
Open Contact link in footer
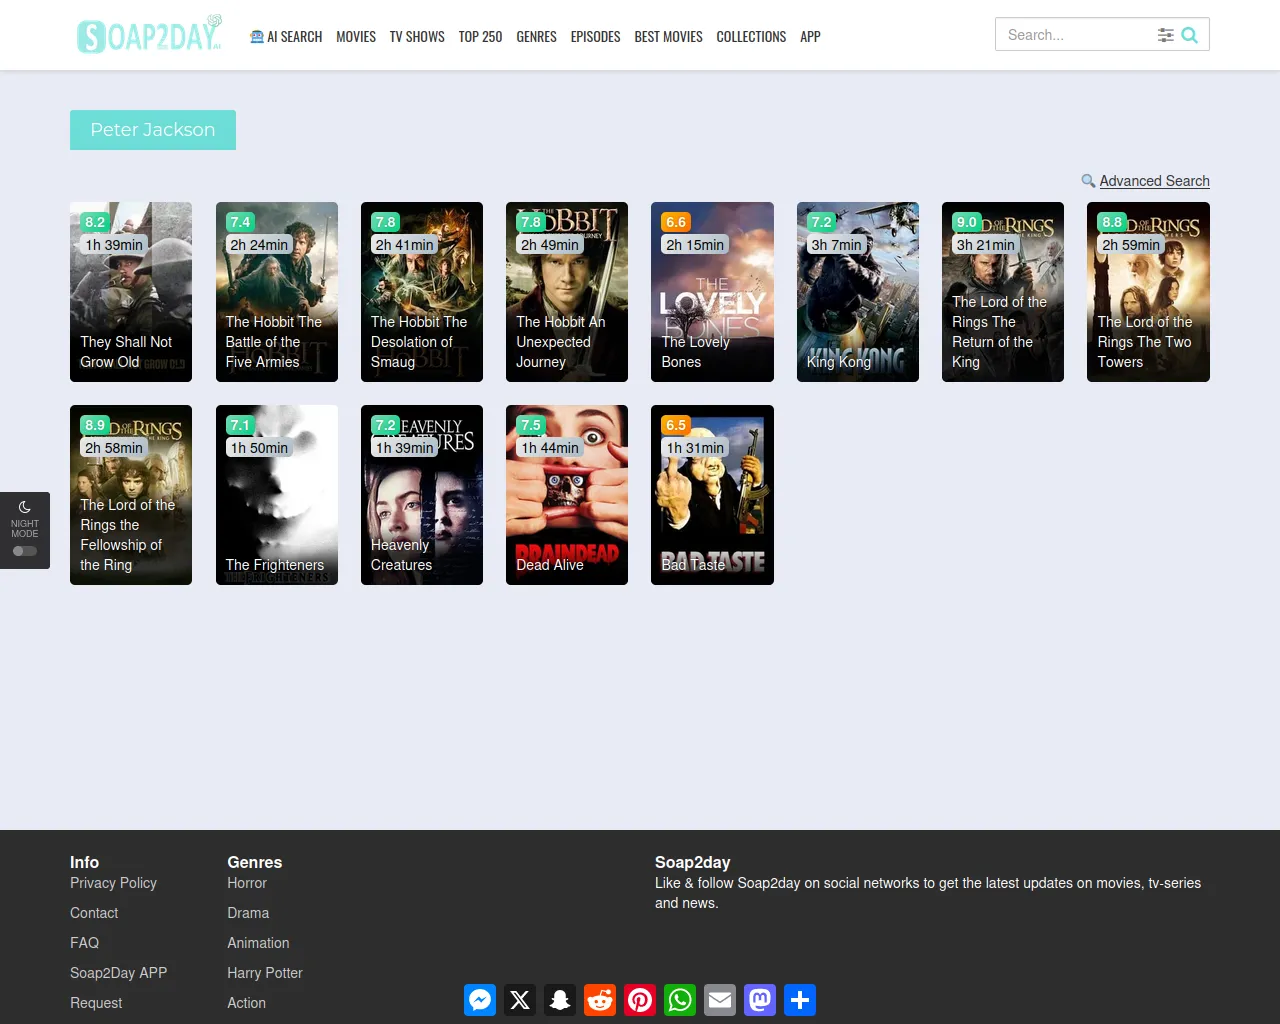(94, 913)
